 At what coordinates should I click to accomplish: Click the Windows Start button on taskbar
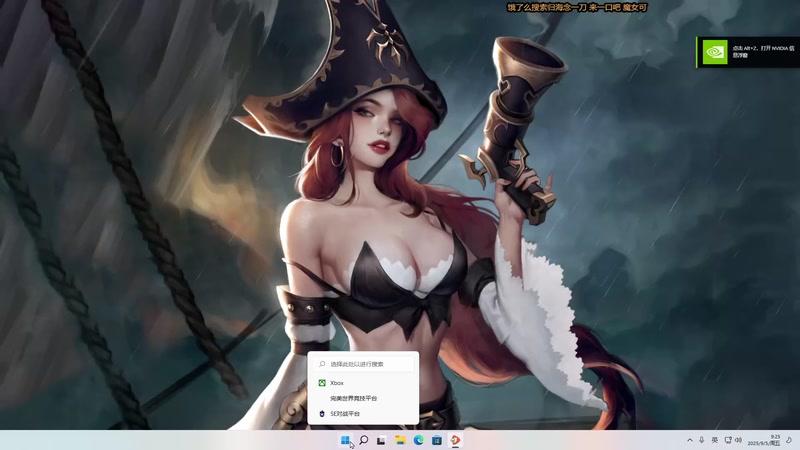coord(345,440)
